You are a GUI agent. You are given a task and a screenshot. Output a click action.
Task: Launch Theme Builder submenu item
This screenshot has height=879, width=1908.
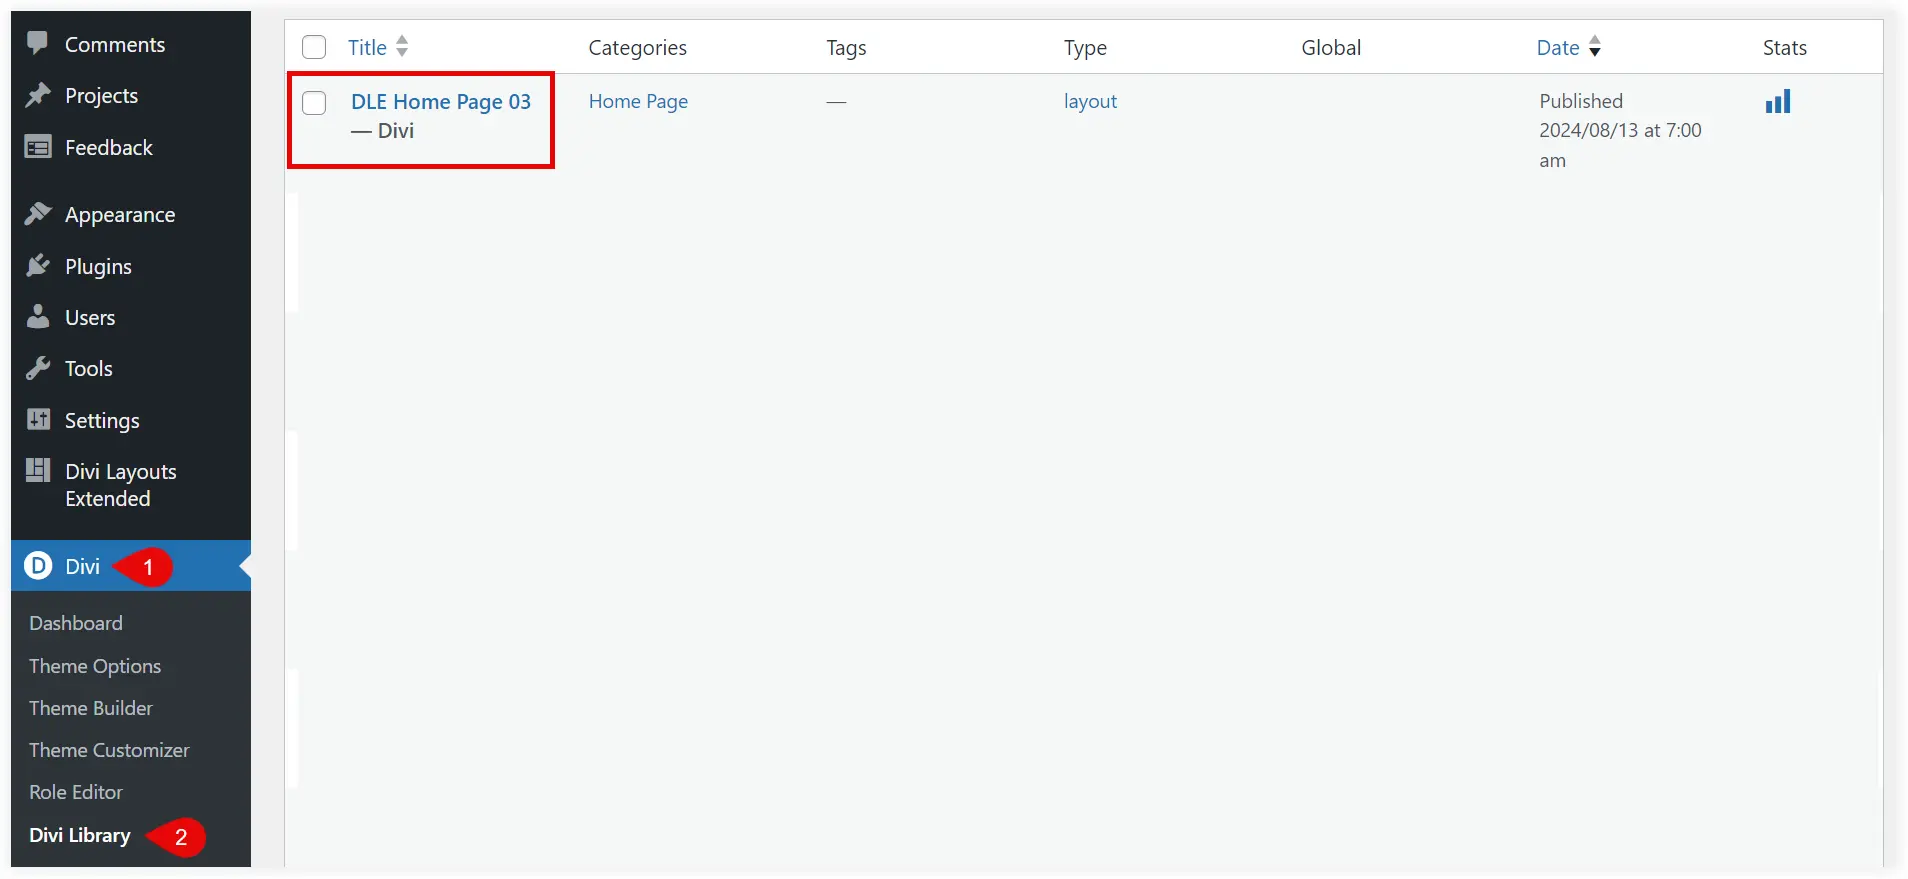click(91, 708)
